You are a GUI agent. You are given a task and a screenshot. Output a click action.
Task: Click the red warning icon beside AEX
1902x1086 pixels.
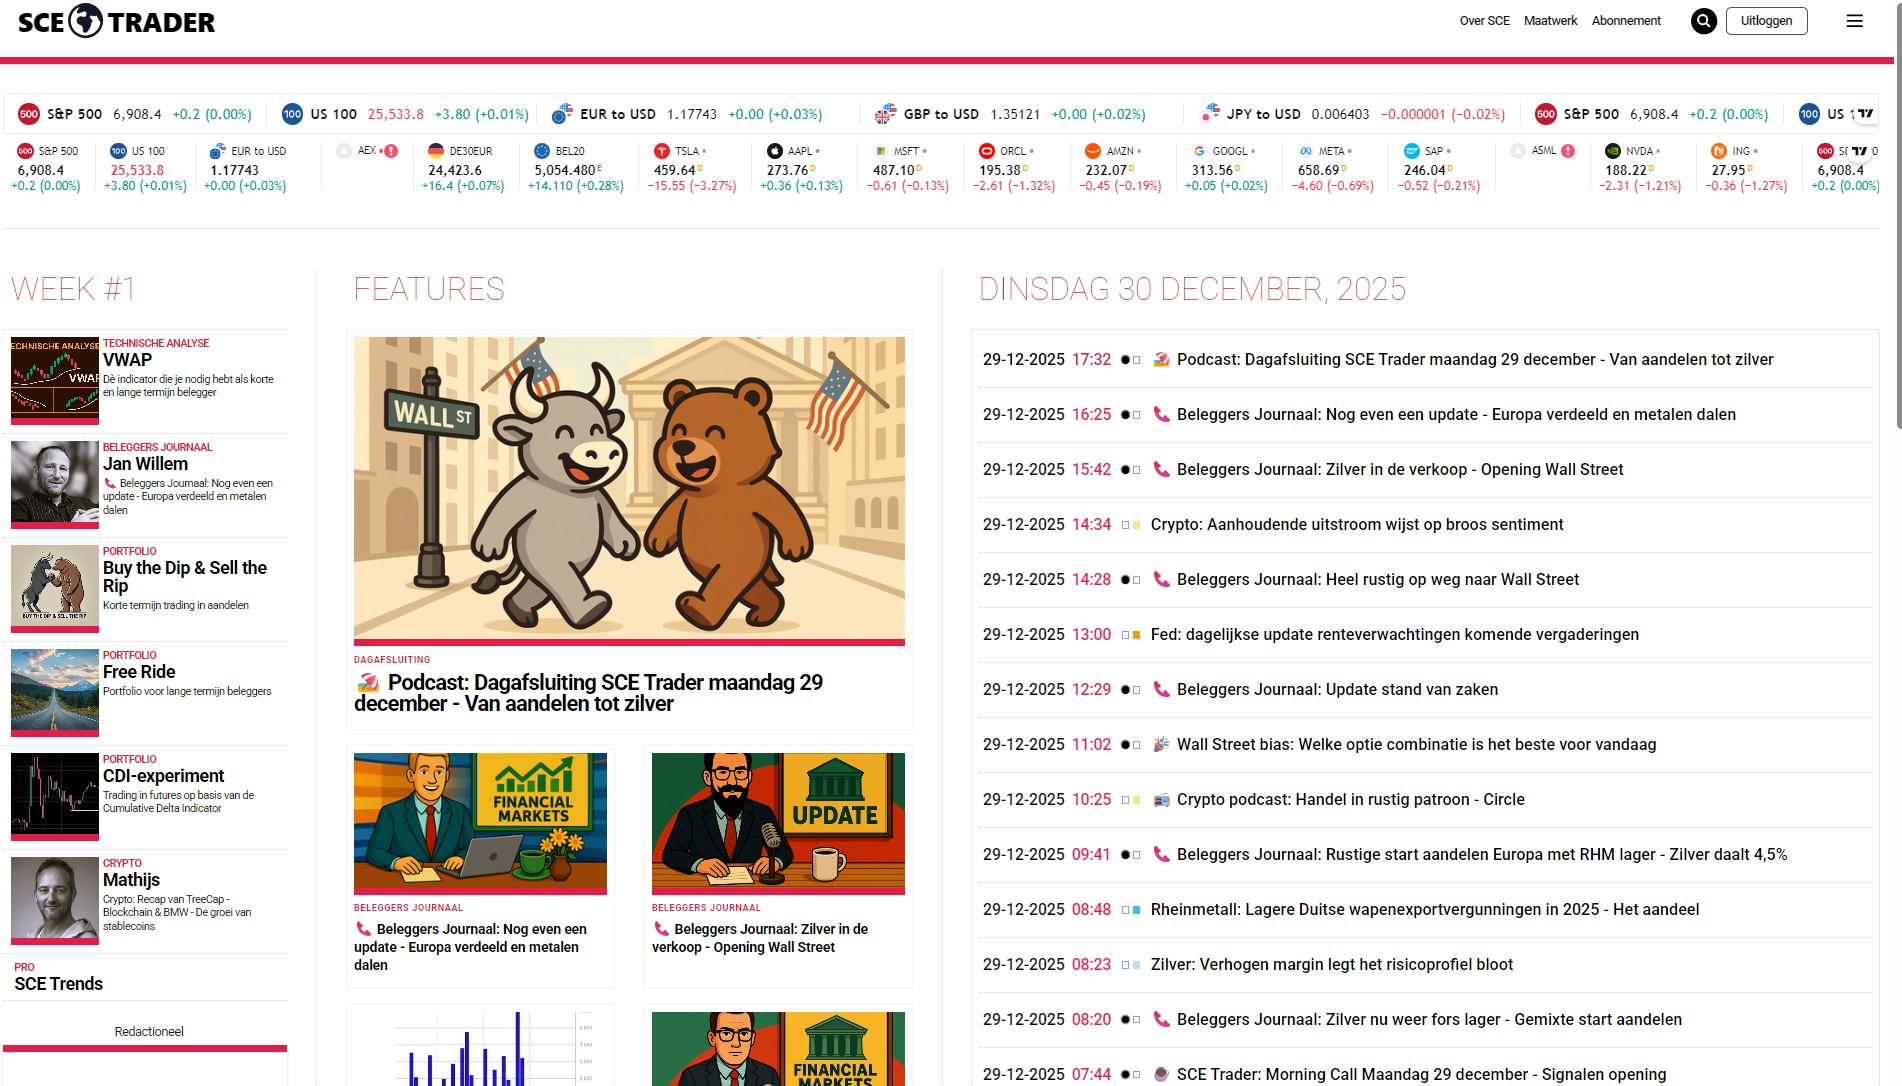(391, 151)
